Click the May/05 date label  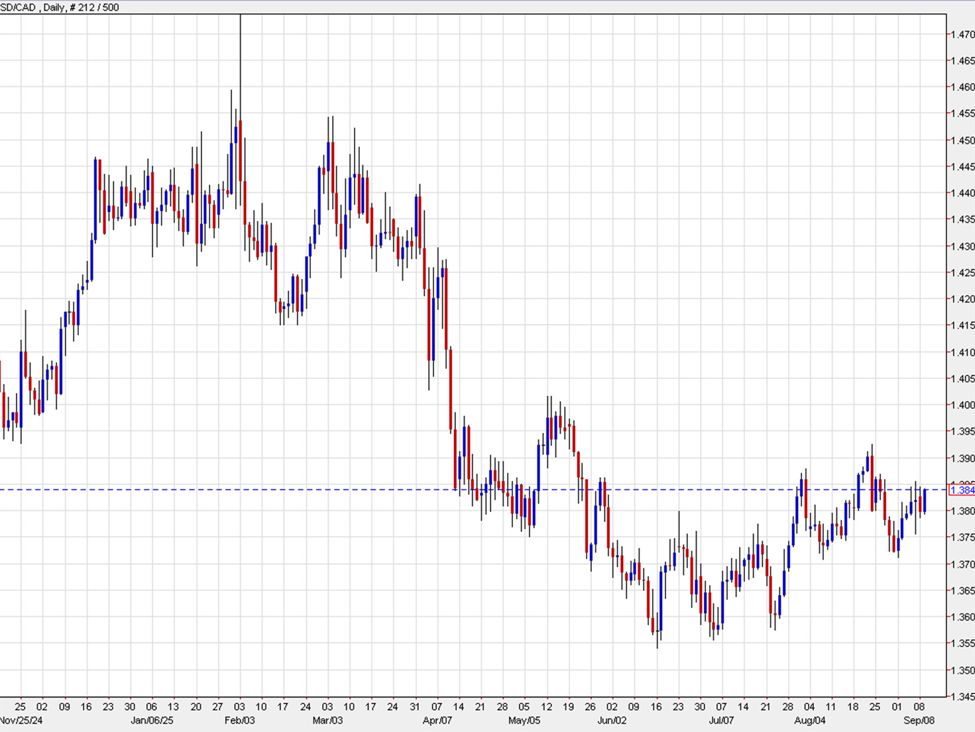[x=525, y=717]
